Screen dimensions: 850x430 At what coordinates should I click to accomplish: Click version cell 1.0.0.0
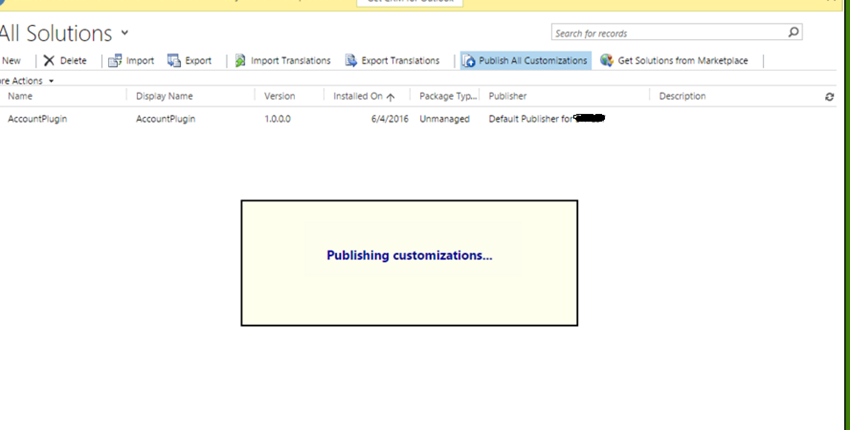[278, 119]
